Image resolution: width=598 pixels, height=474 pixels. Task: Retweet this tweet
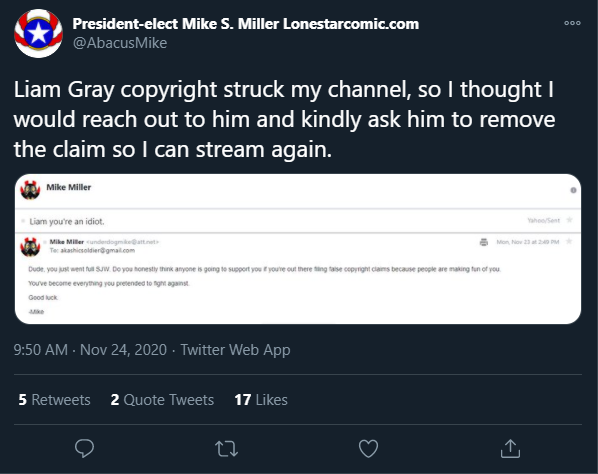click(227, 448)
